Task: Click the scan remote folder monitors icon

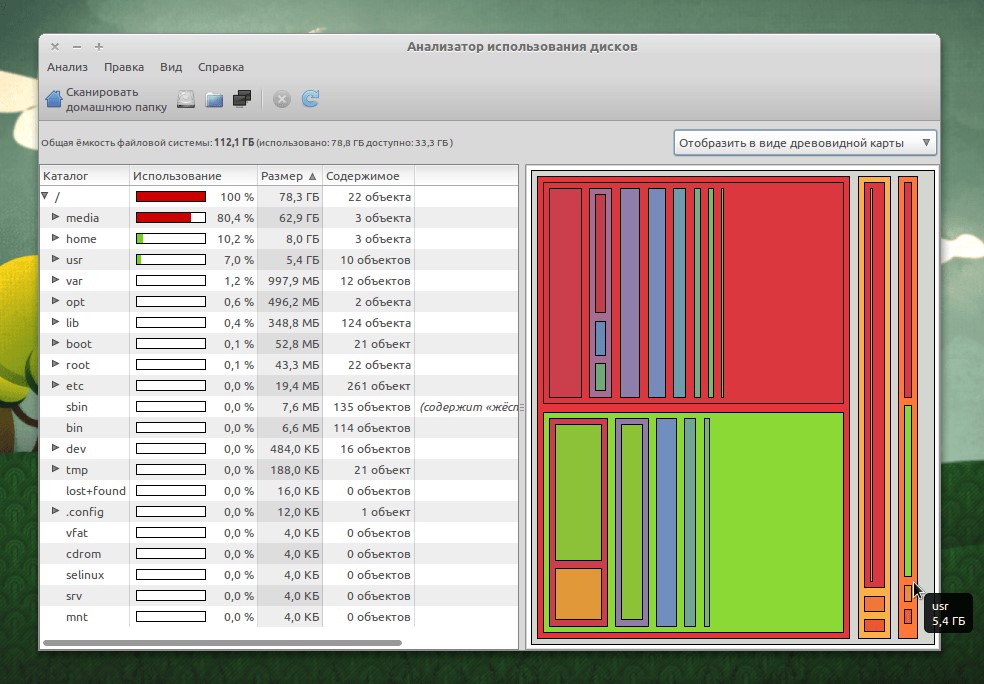Action: point(241,99)
